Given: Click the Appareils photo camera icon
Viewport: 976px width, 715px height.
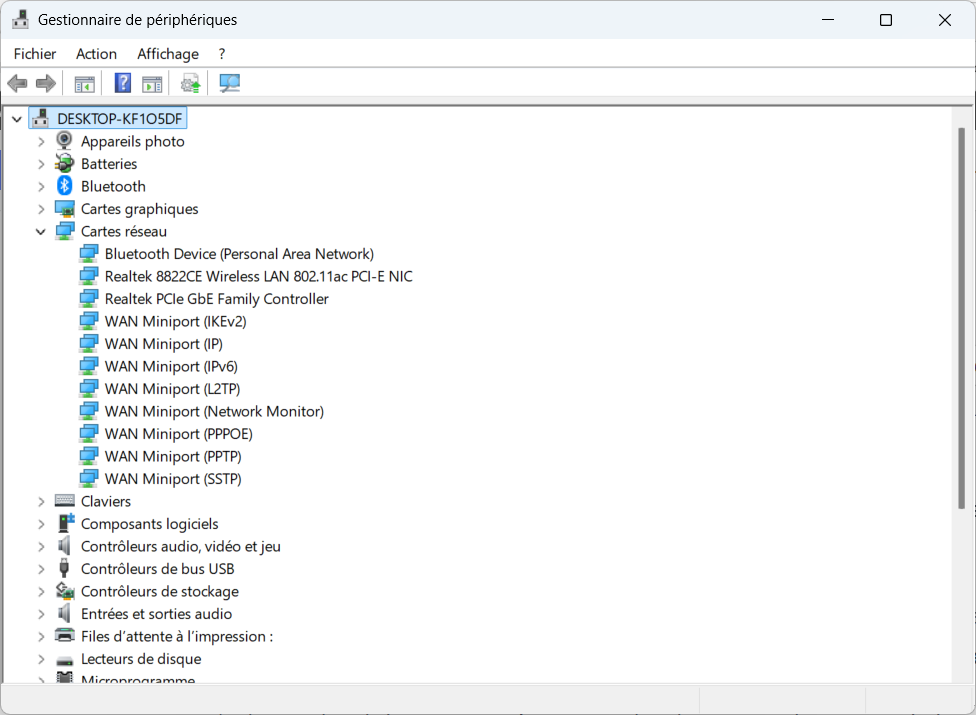Looking at the screenshot, I should coord(64,141).
